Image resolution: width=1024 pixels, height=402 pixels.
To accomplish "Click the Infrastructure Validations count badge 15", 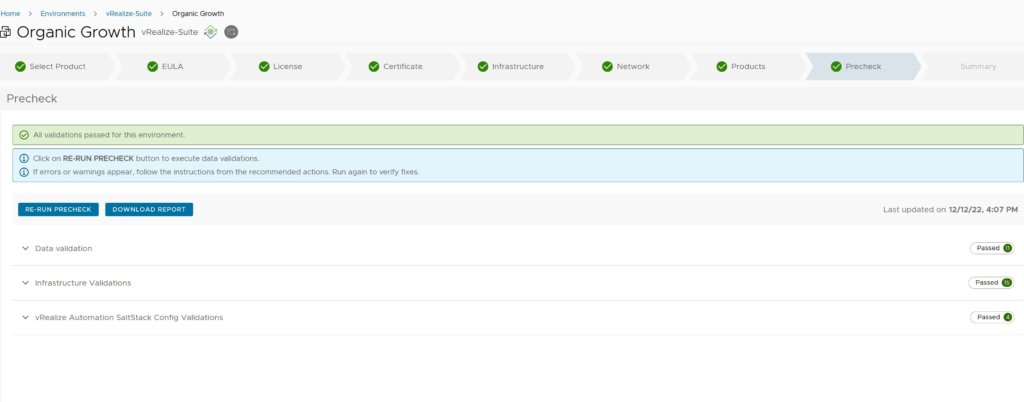I will pos(1006,283).
